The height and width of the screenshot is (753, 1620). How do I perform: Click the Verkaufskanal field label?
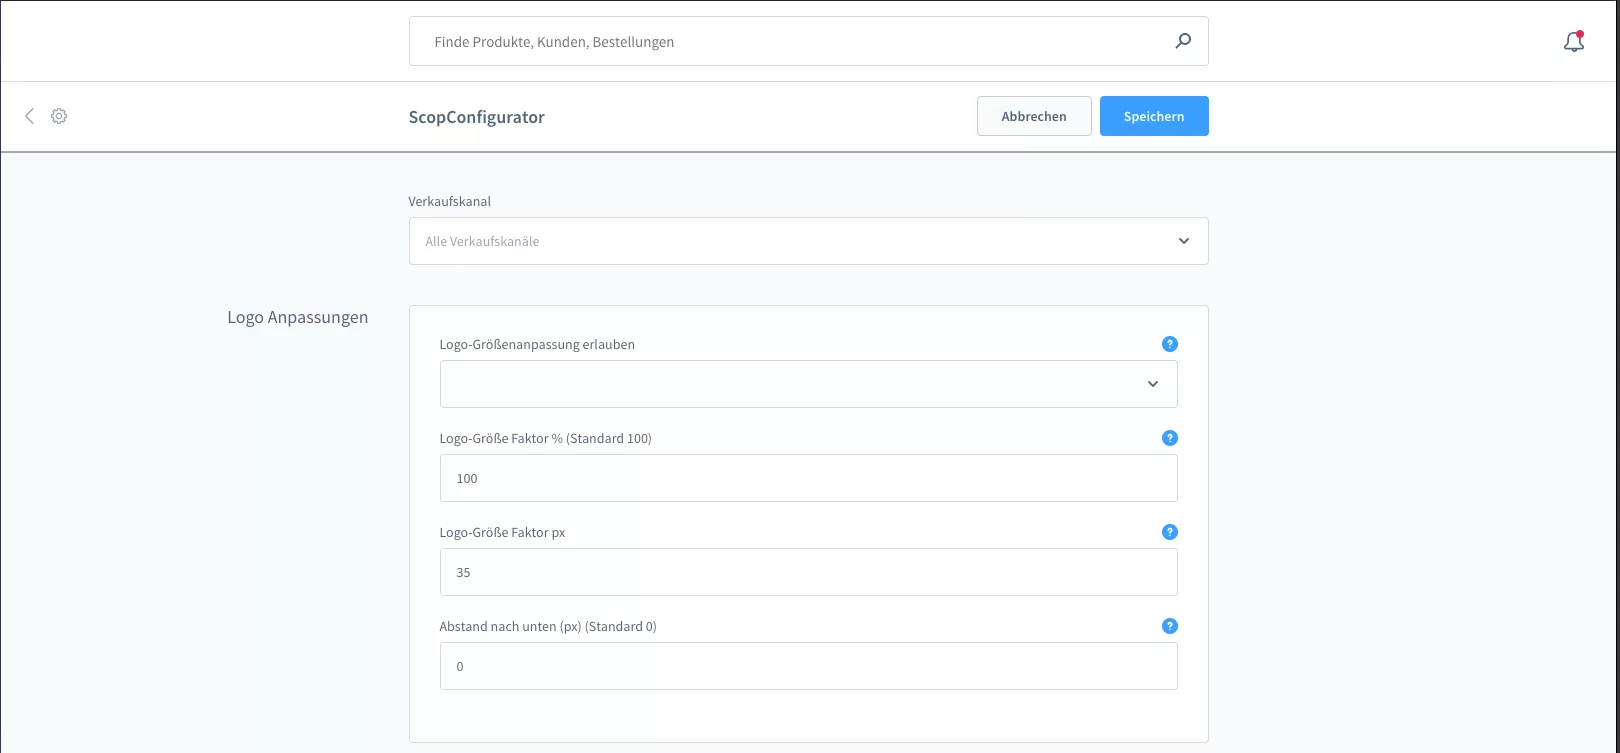pyautogui.click(x=449, y=201)
